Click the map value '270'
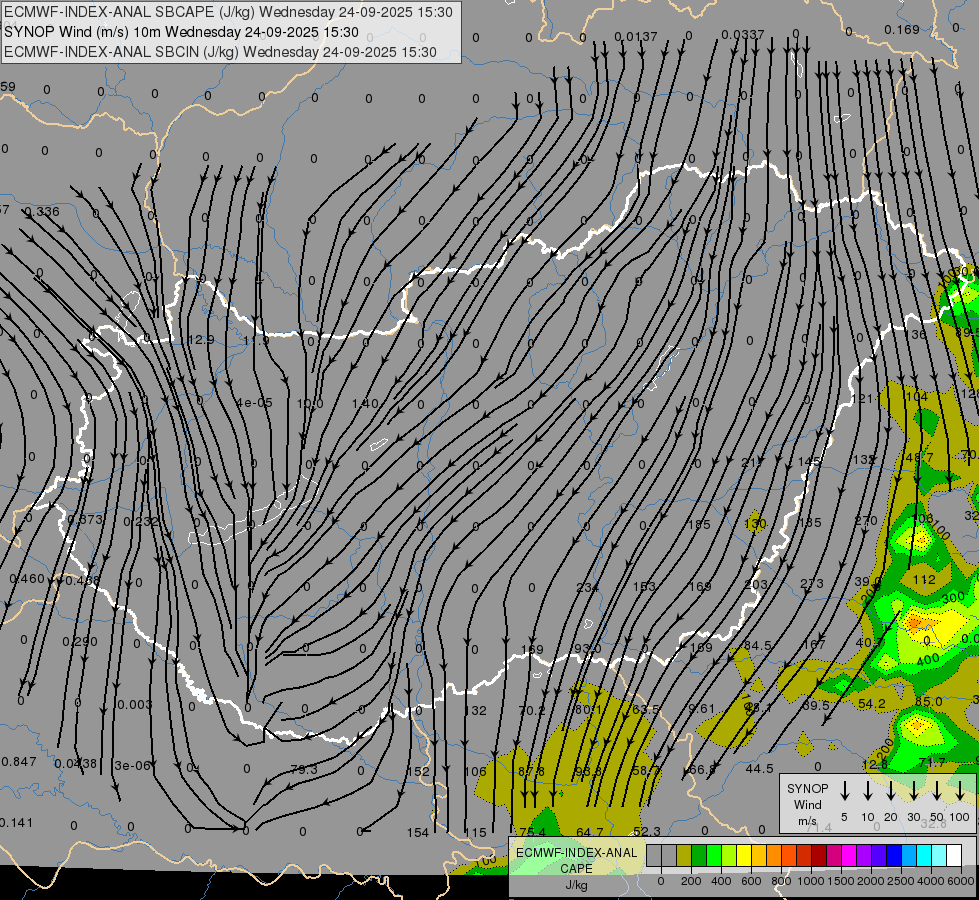Screen dimensions: 979x900 pyautogui.click(x=866, y=520)
